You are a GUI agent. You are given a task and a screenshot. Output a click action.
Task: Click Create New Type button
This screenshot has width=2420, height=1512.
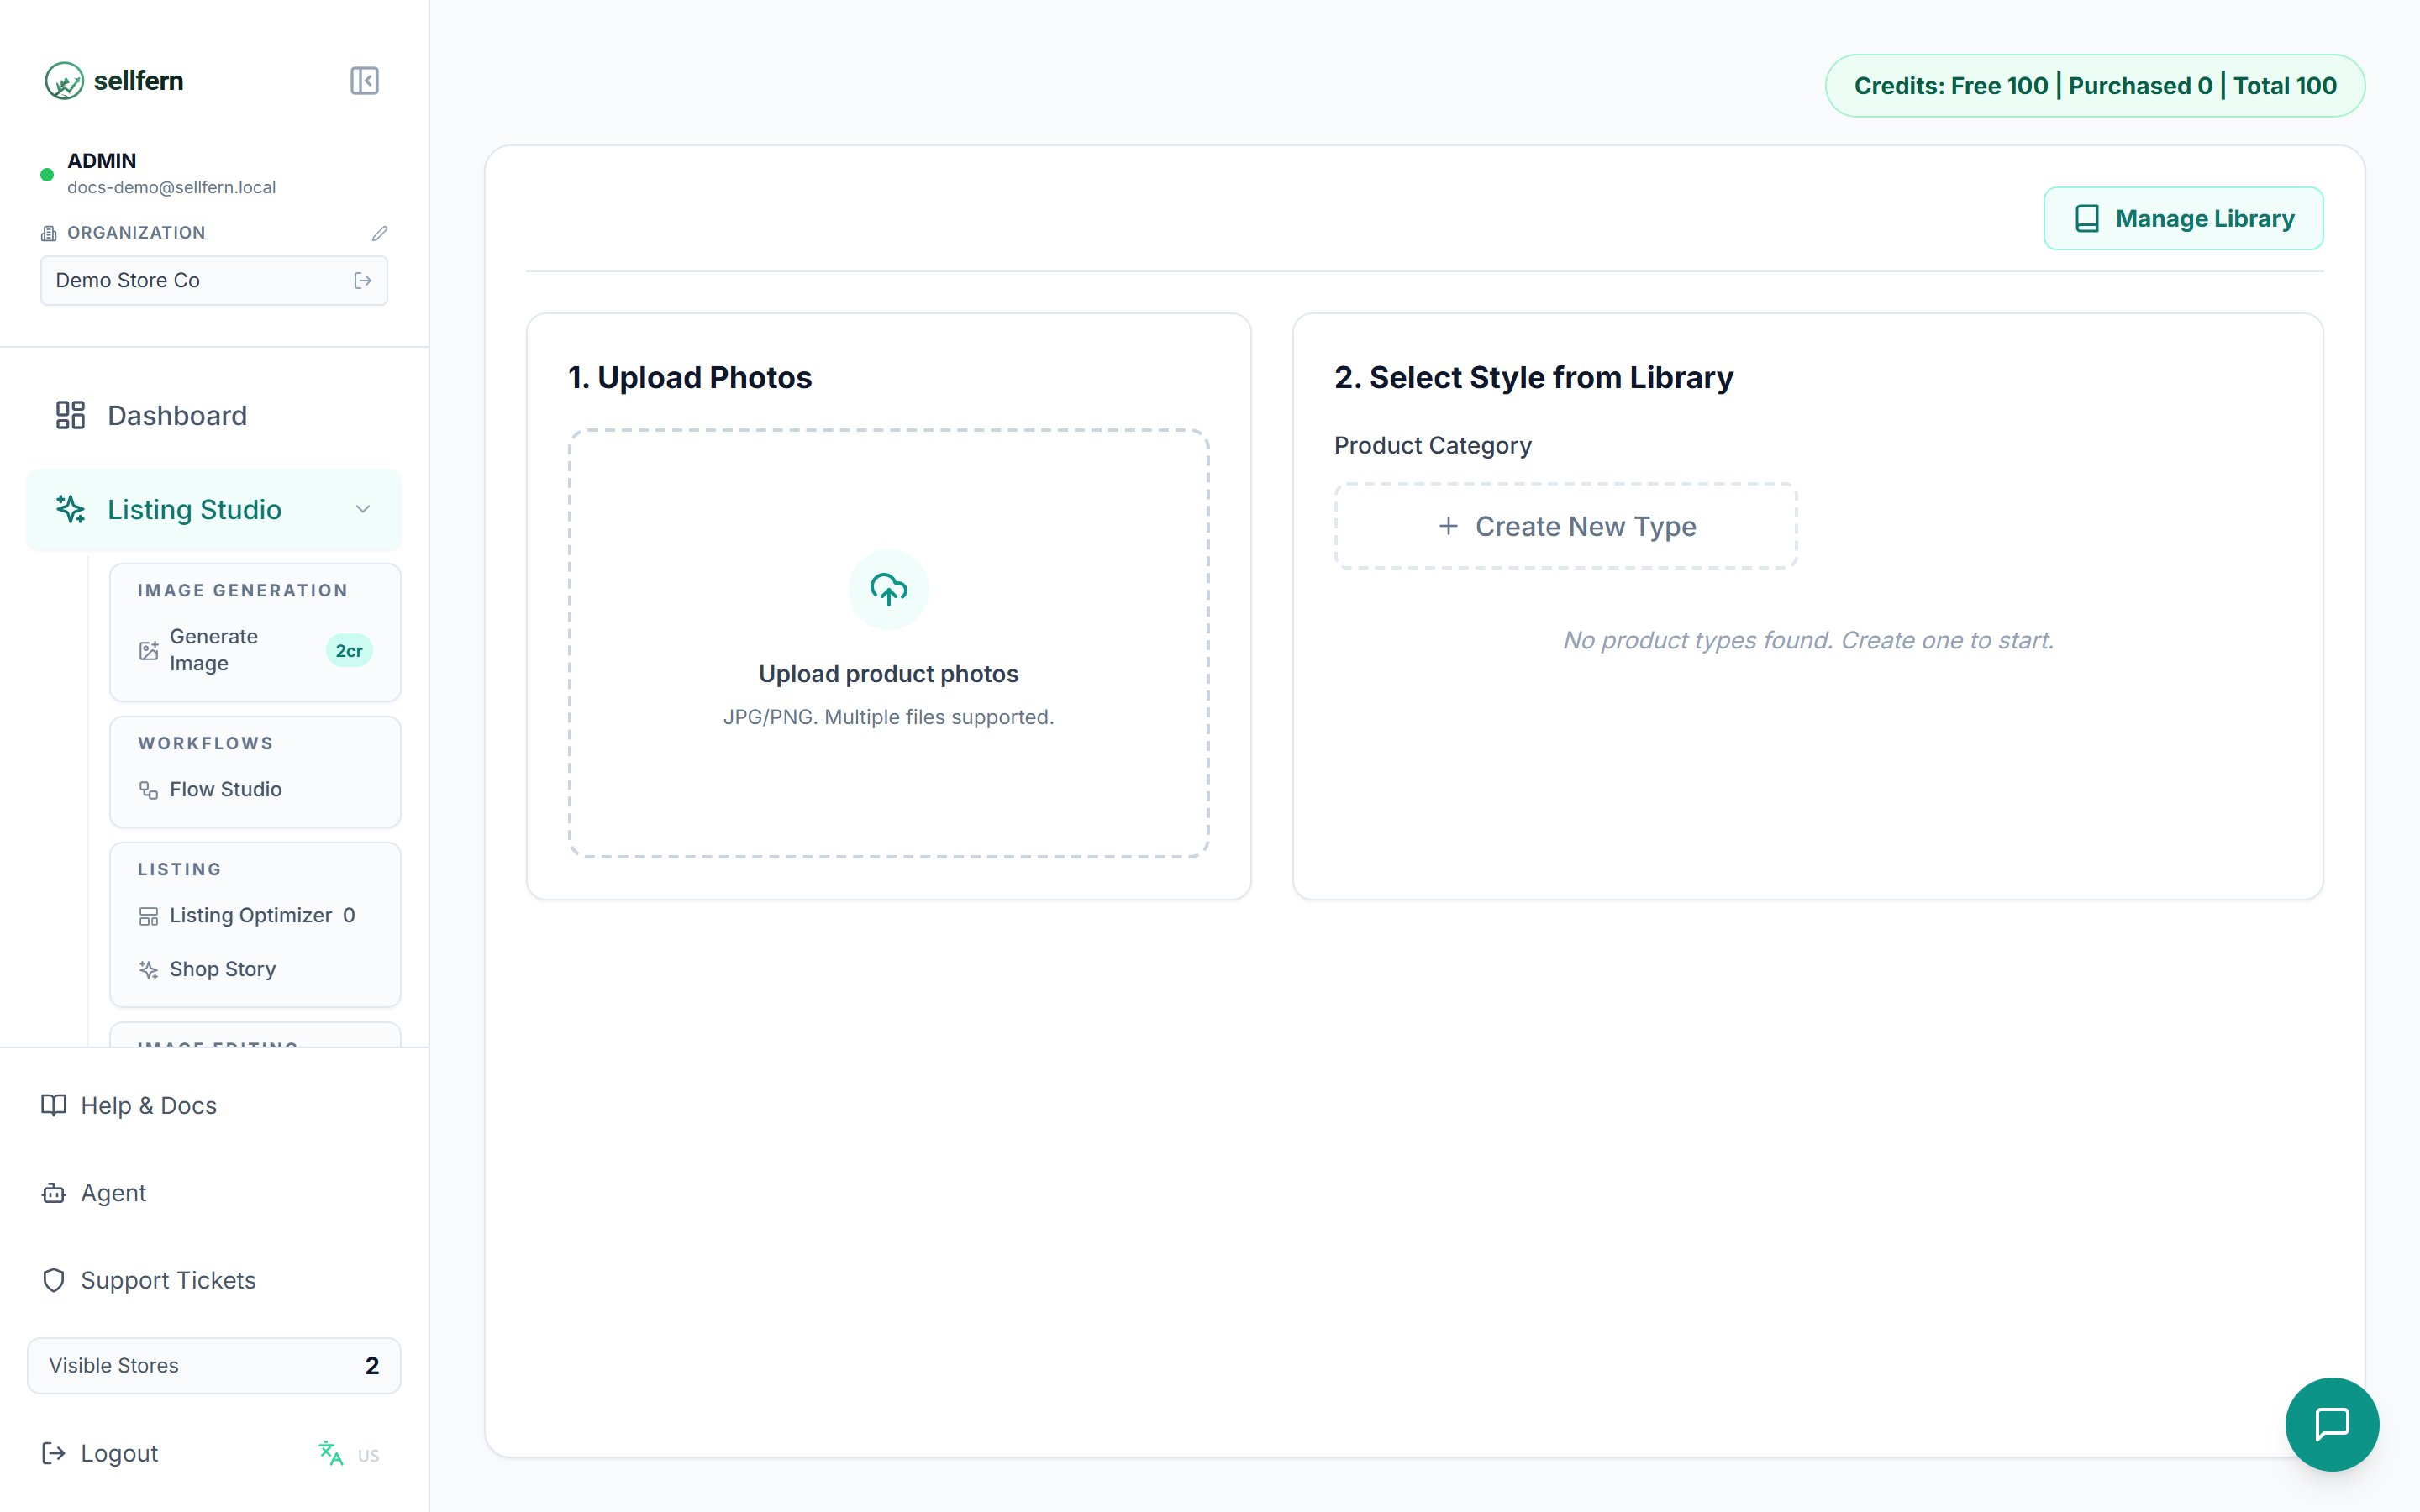point(1566,526)
